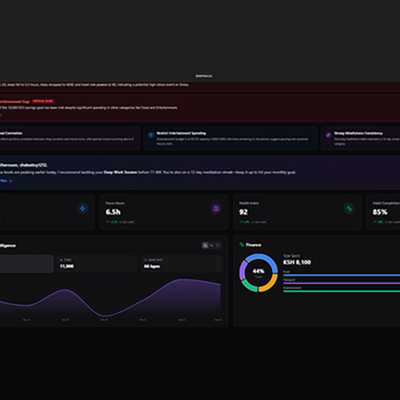Viewport: 400px width, 400px height.
Task: Open the Restrict Entertainment Spending insight card
Action: coord(230,138)
